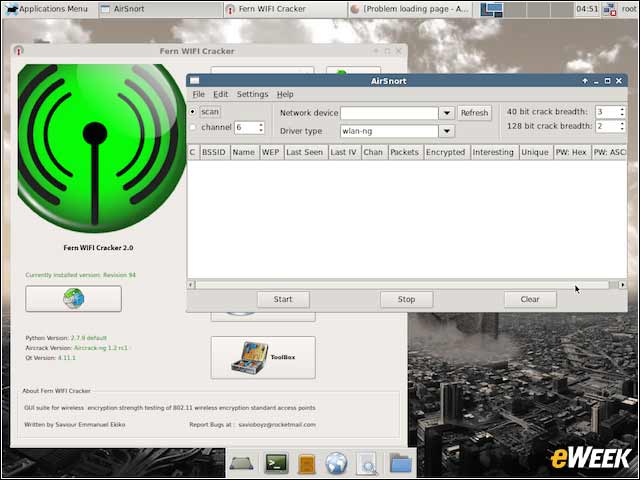Sort by the PW: ASCII column header
The height and width of the screenshot is (480, 640).
(609, 152)
